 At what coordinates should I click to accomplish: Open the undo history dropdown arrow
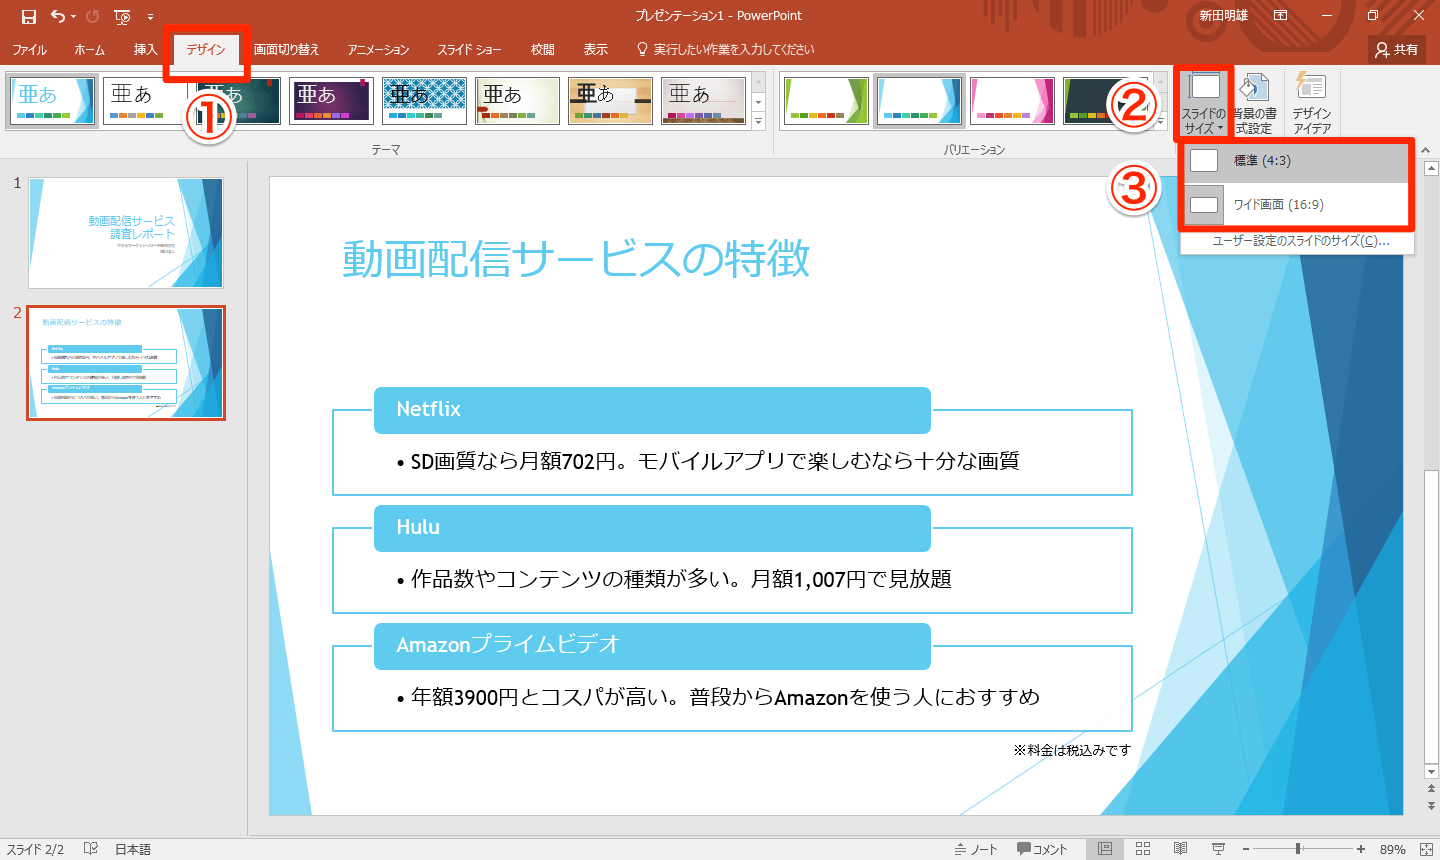click(73, 16)
